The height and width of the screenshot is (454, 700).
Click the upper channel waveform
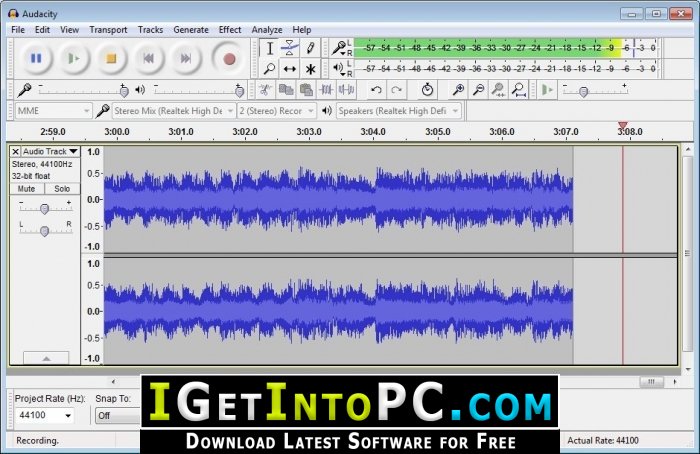click(x=338, y=199)
